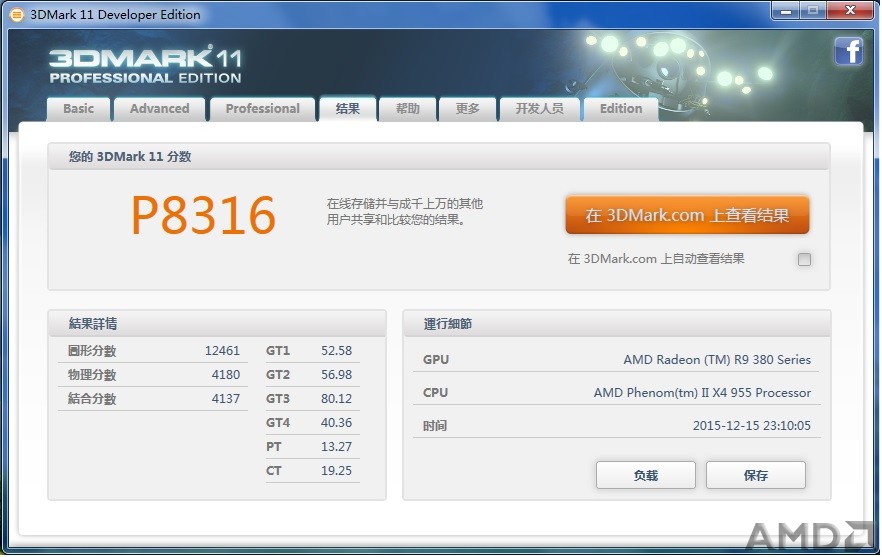Click the P8316 score text

click(203, 215)
